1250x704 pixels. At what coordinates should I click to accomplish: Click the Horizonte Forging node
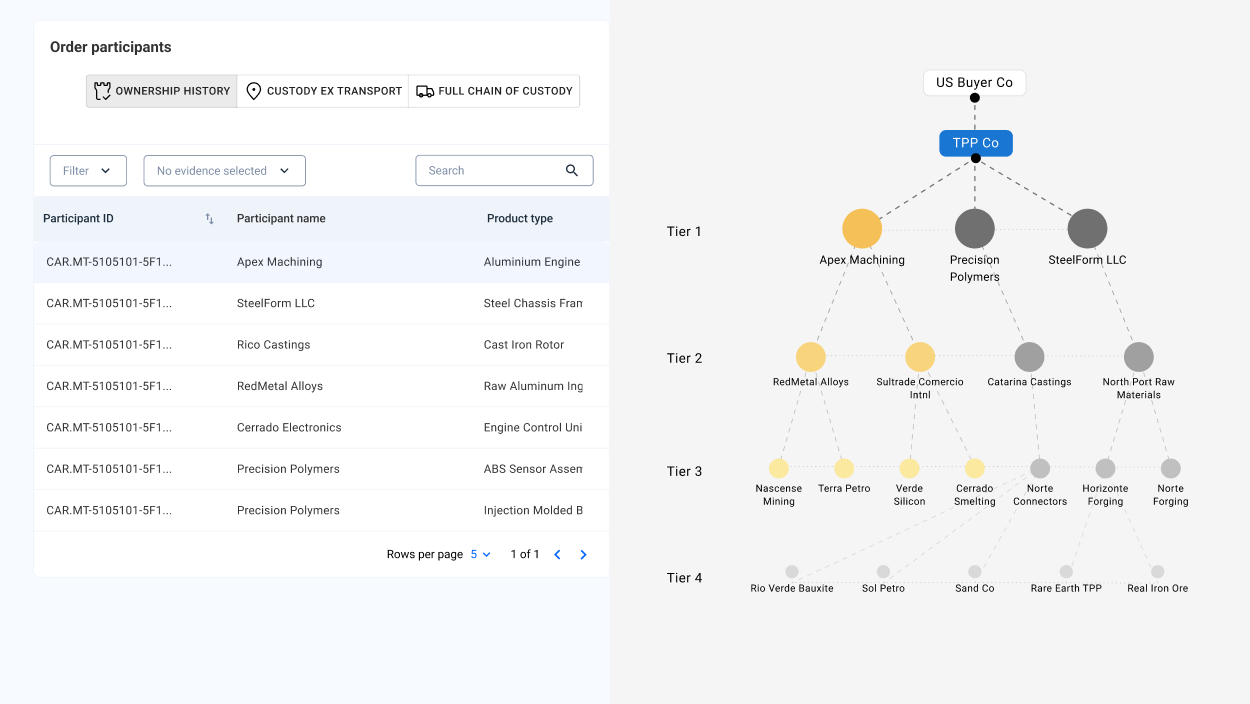[x=1105, y=468]
